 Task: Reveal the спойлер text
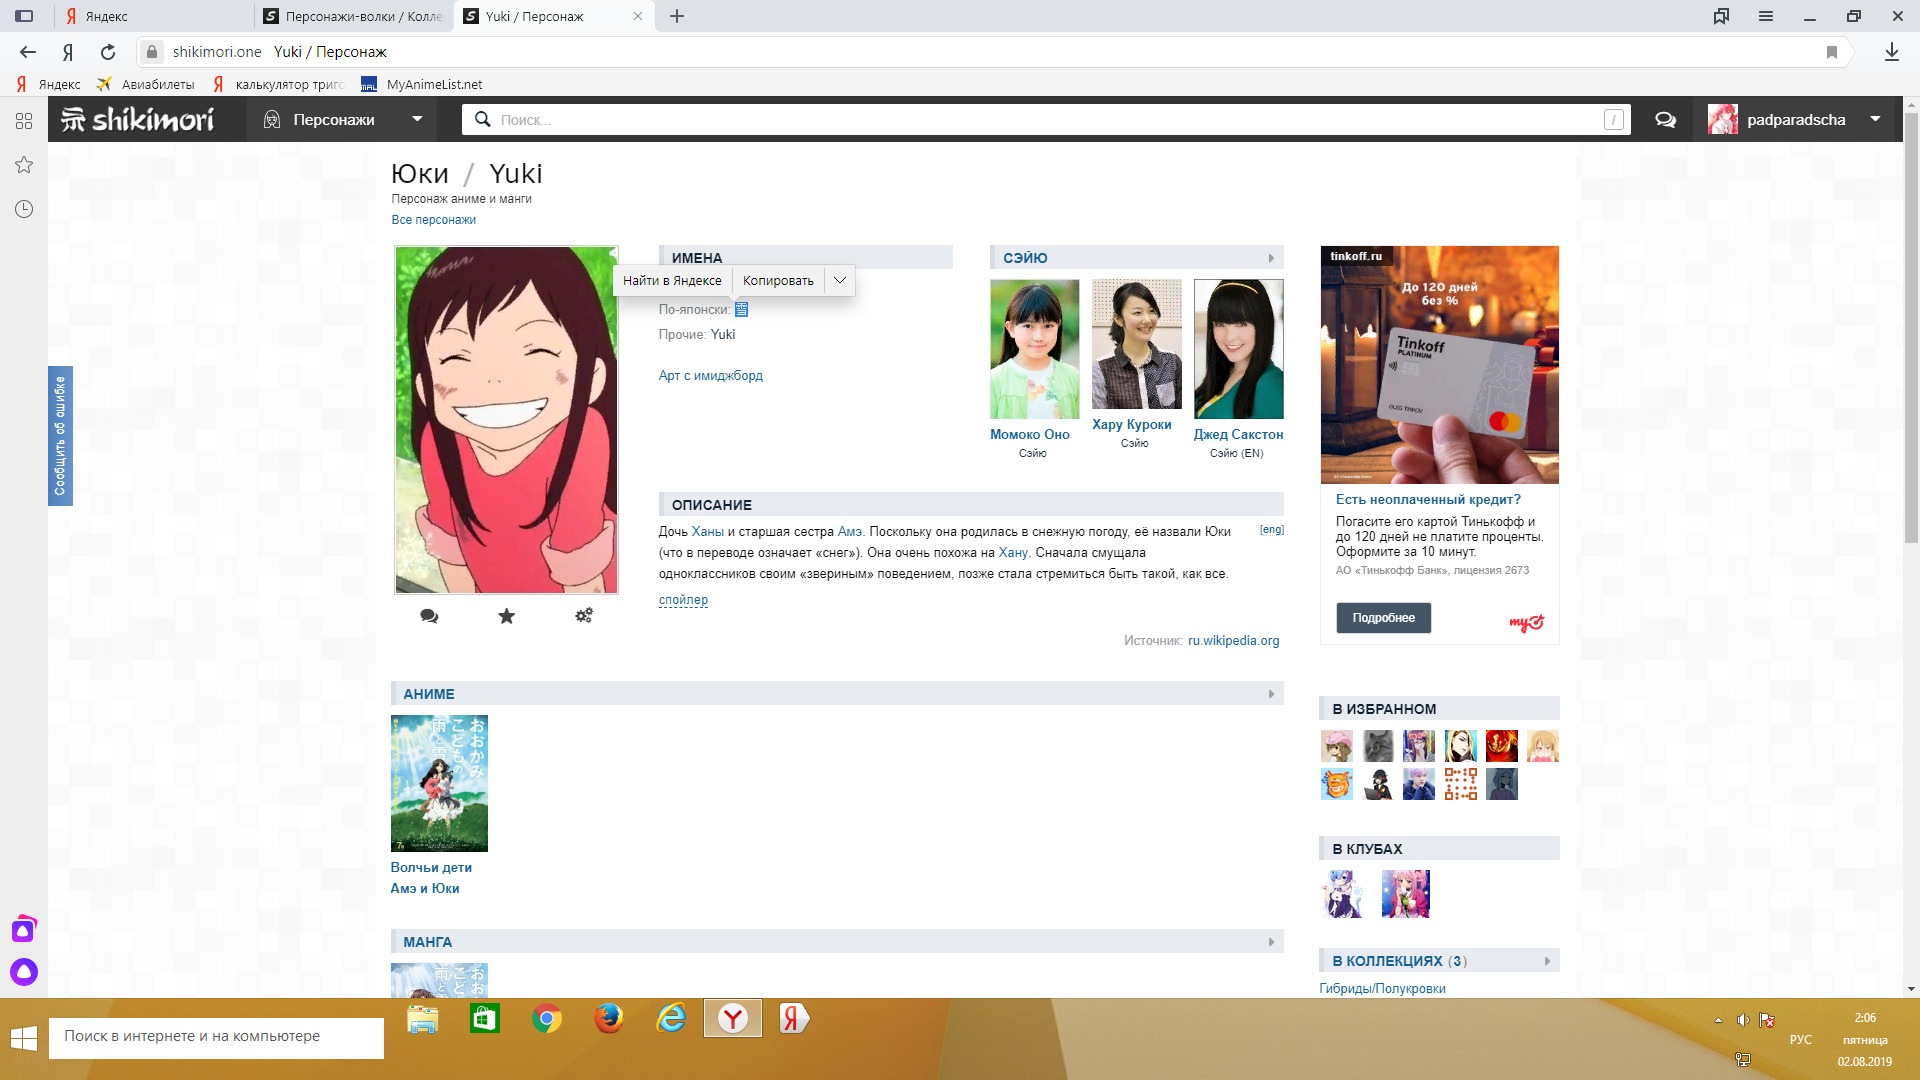tap(683, 600)
